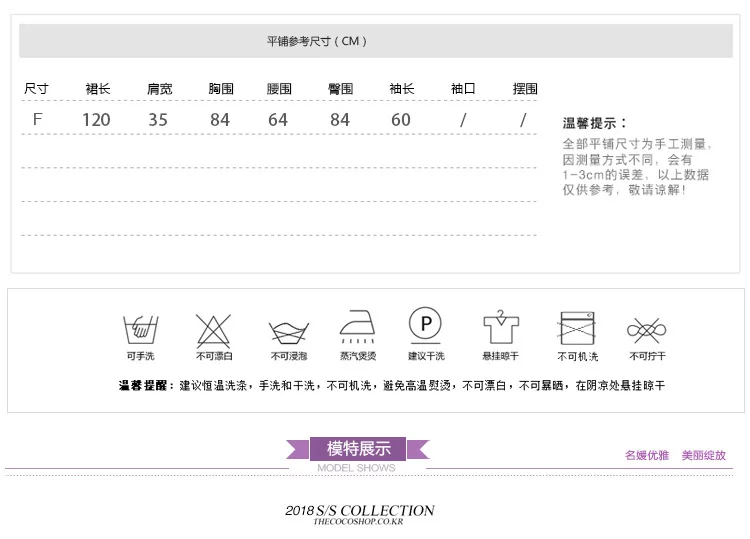Click the 袖口 column header
This screenshot has height=539, width=750.
click(x=463, y=88)
